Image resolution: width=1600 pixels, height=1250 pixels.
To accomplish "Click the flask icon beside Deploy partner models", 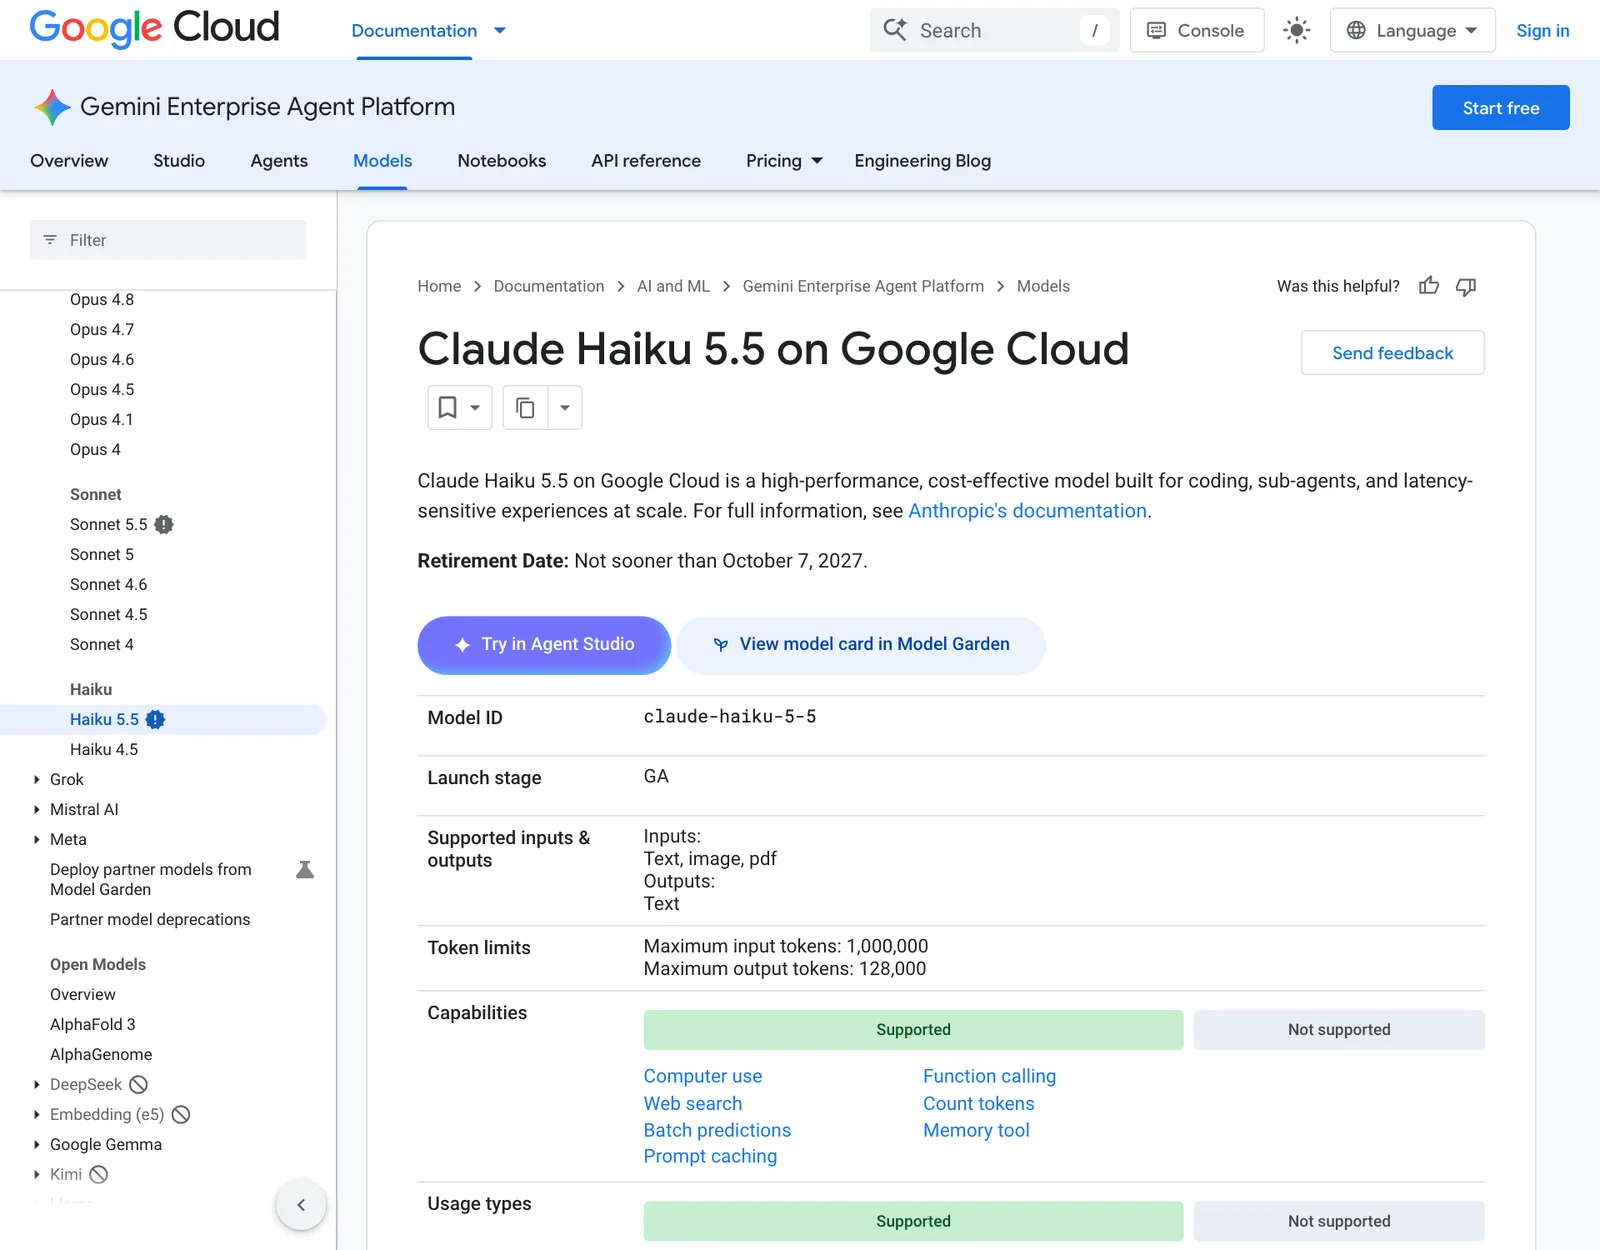I will coord(305,870).
